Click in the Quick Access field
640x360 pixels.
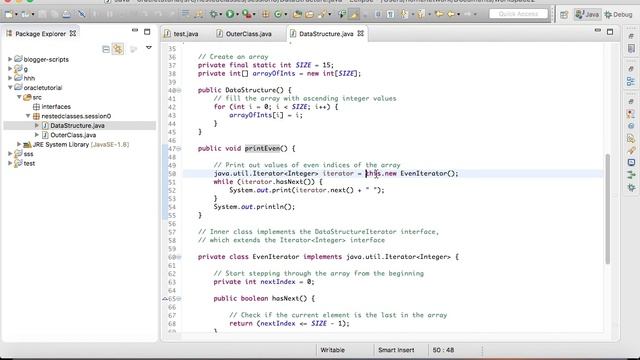pyautogui.click(x=518, y=14)
